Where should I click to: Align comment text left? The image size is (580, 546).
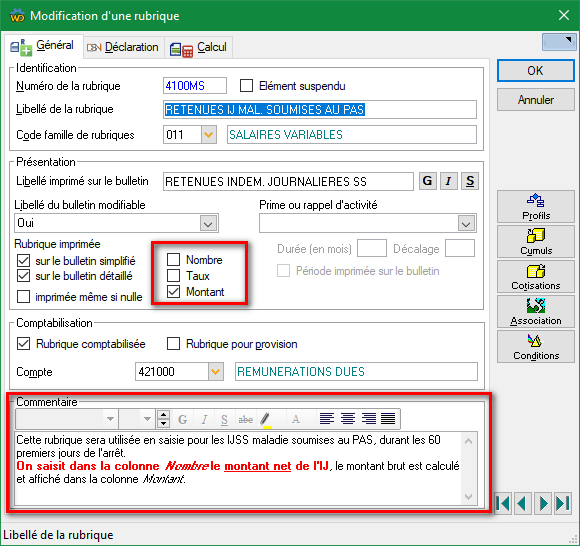[x=327, y=419]
